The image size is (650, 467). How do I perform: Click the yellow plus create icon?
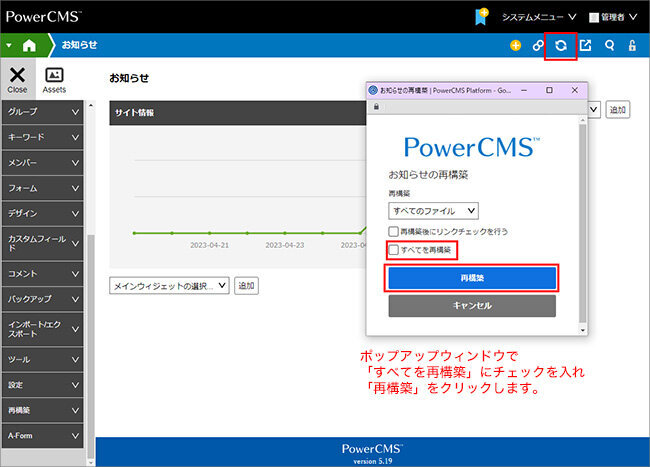coord(515,45)
